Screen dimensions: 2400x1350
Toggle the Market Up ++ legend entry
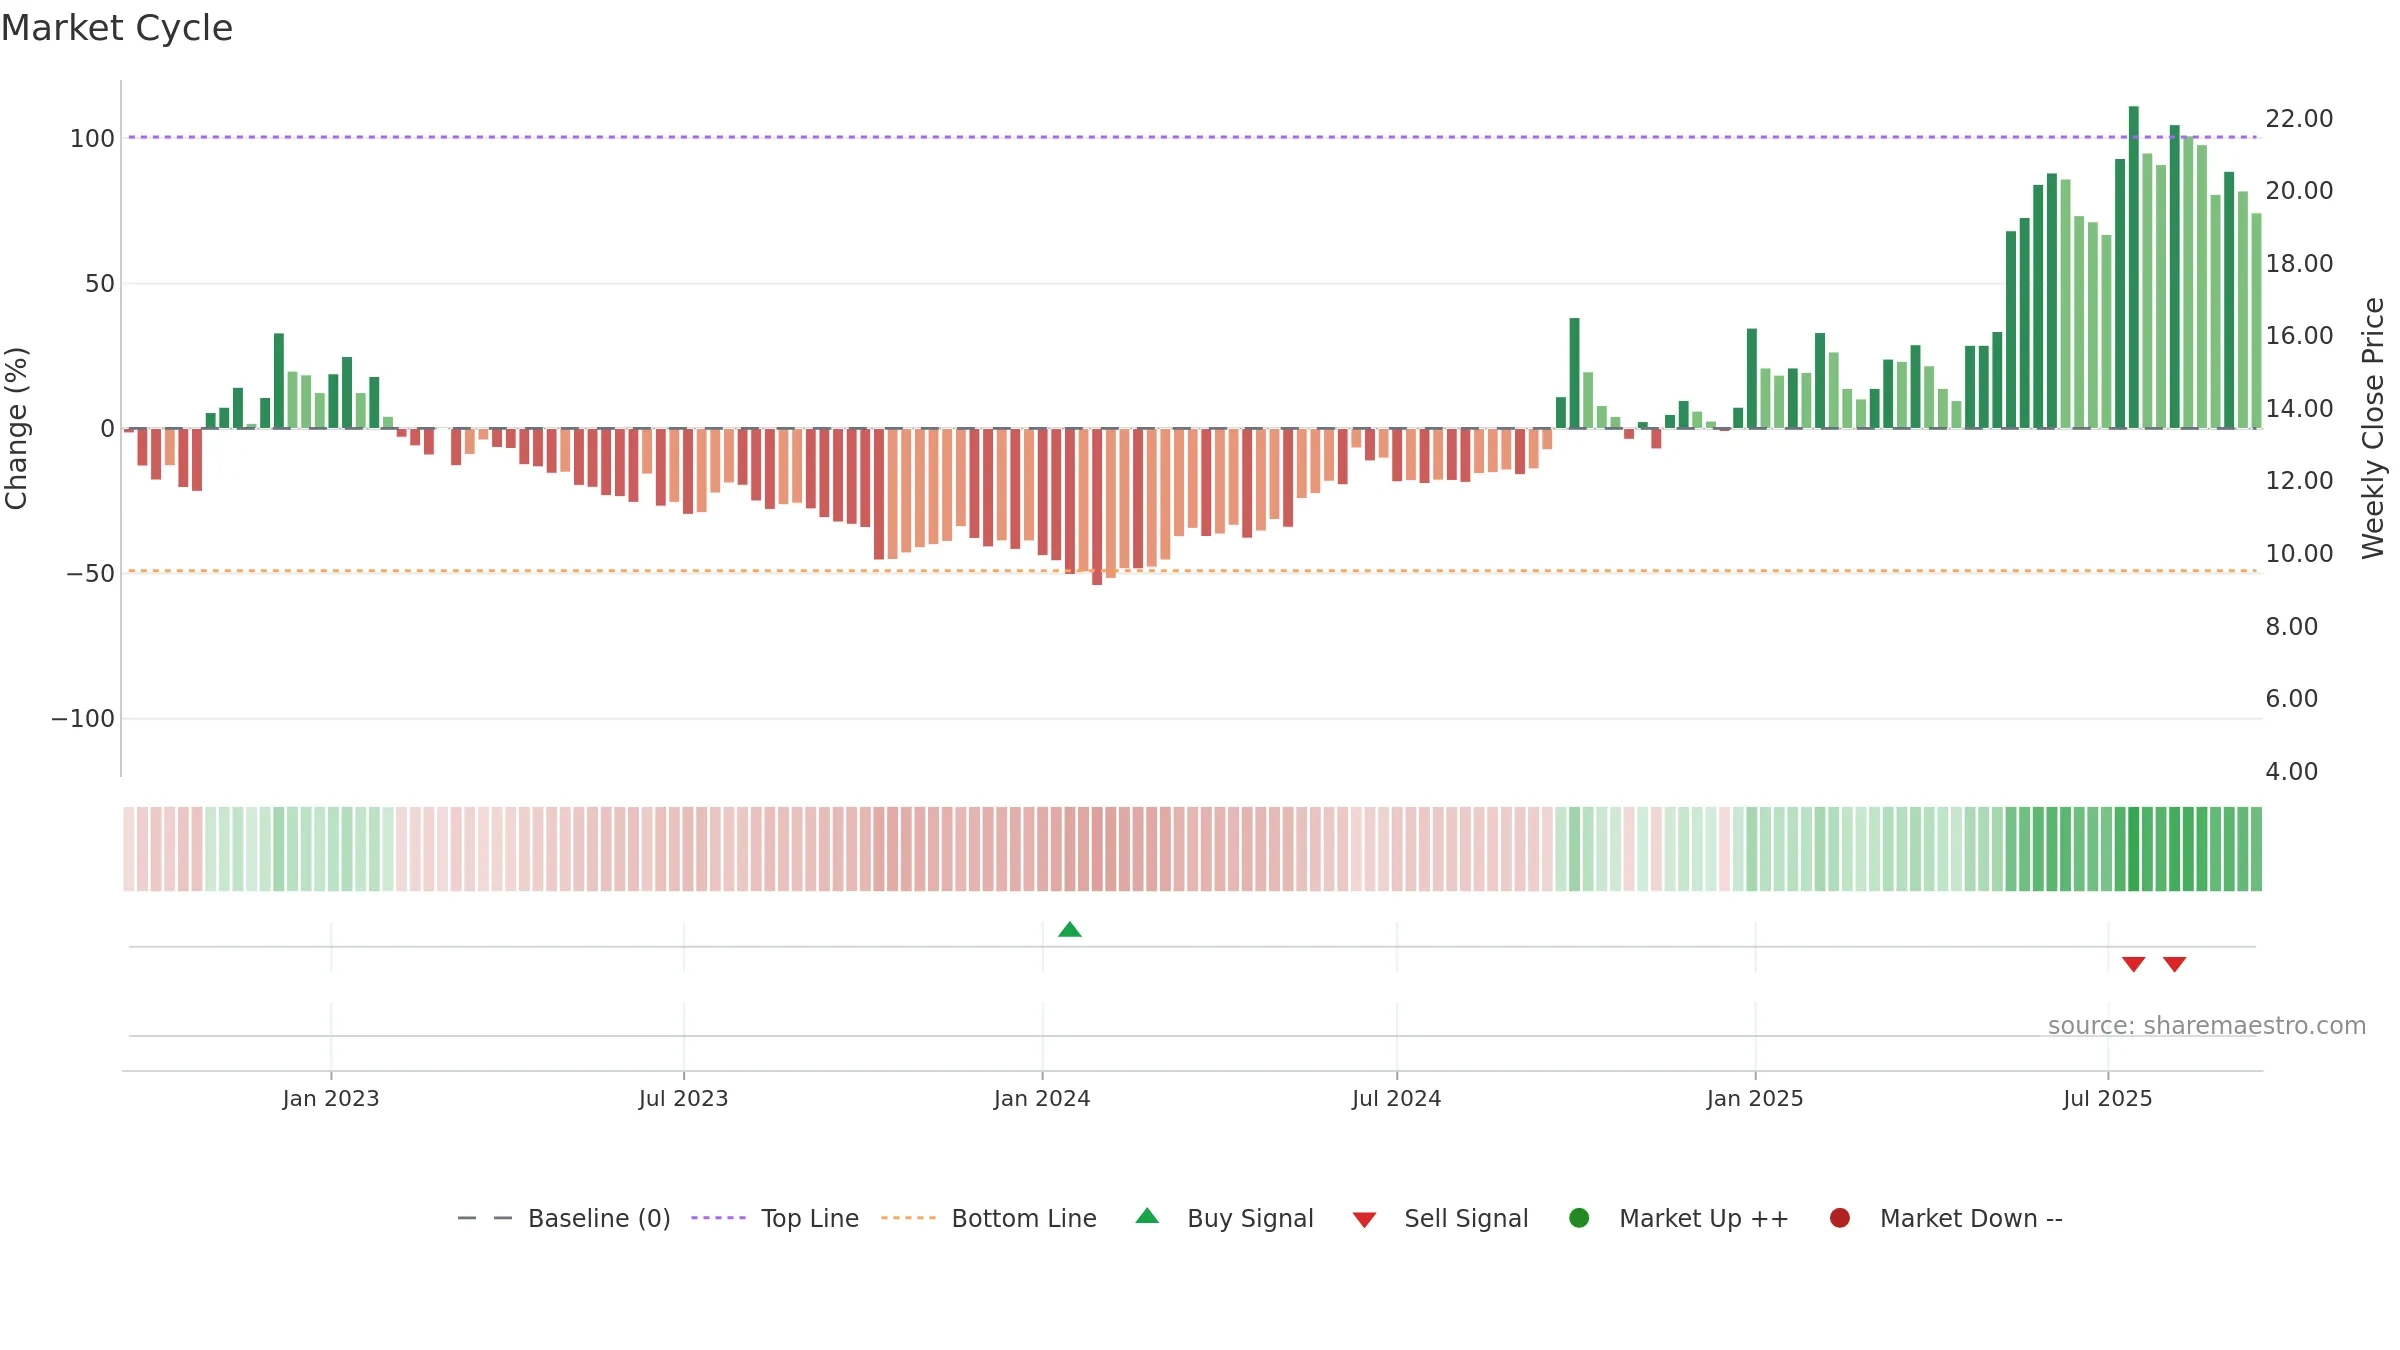1679,1218
